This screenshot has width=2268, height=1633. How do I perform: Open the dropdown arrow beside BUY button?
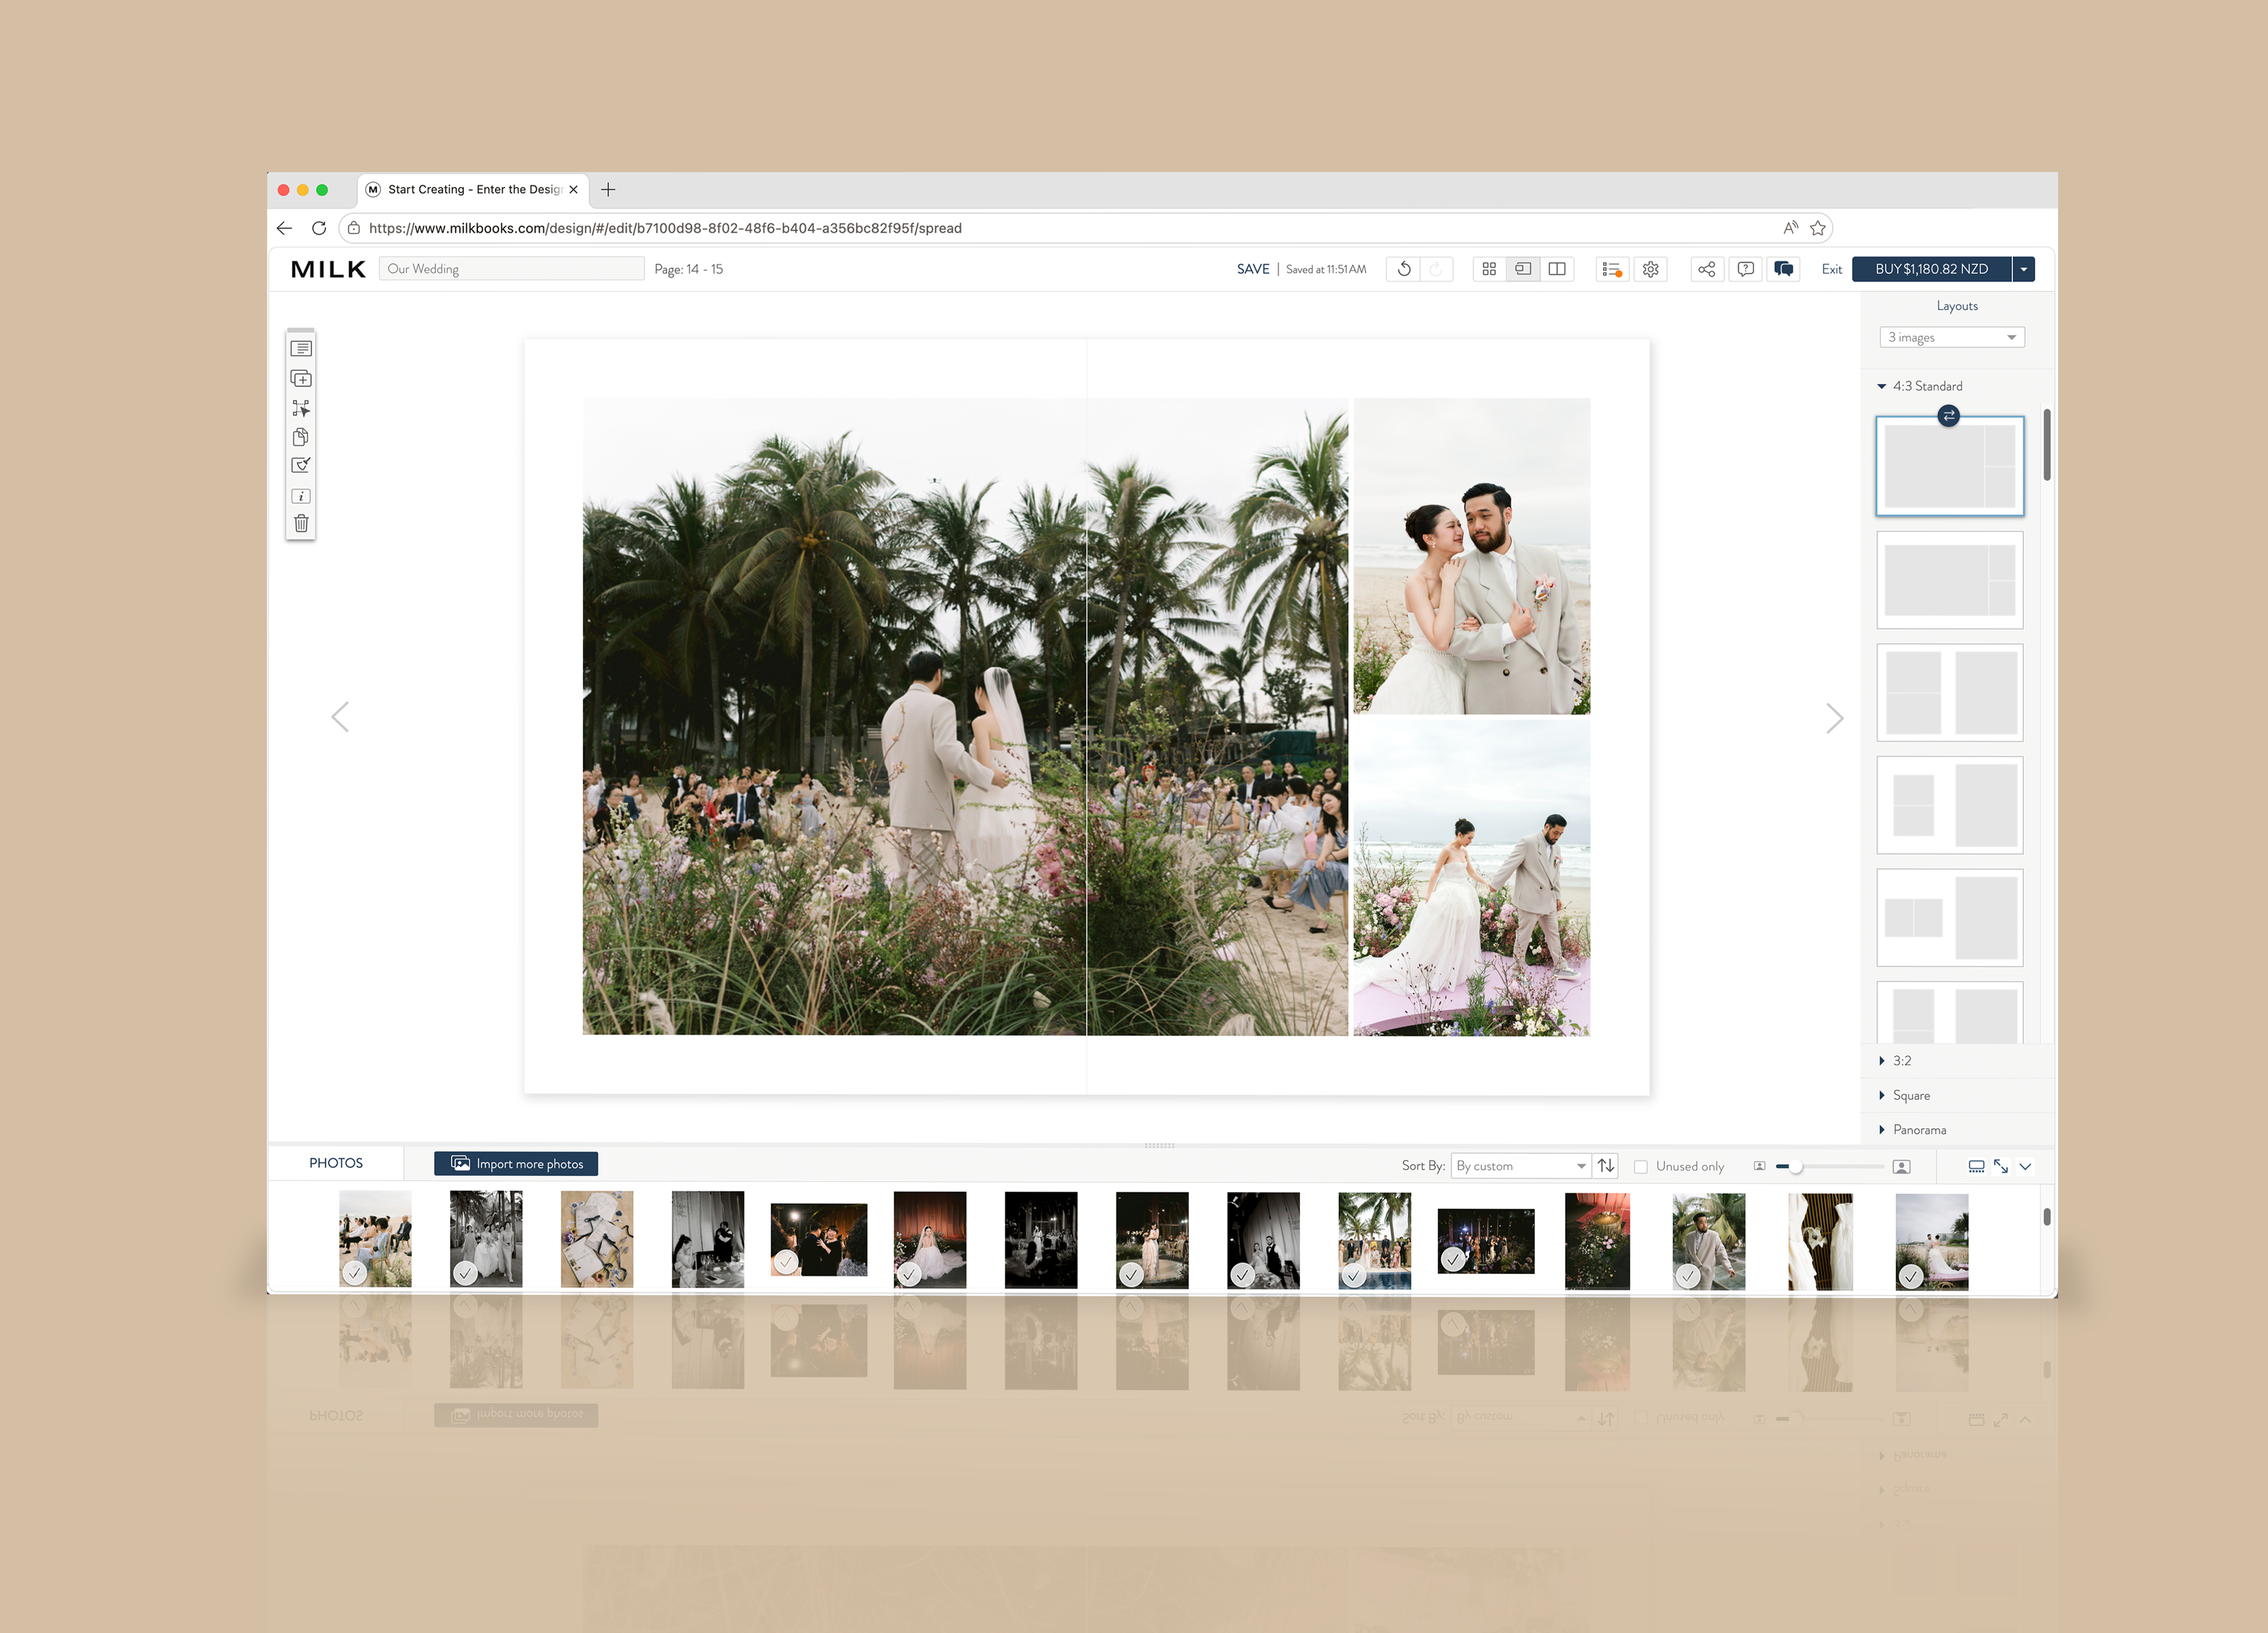[2024, 269]
